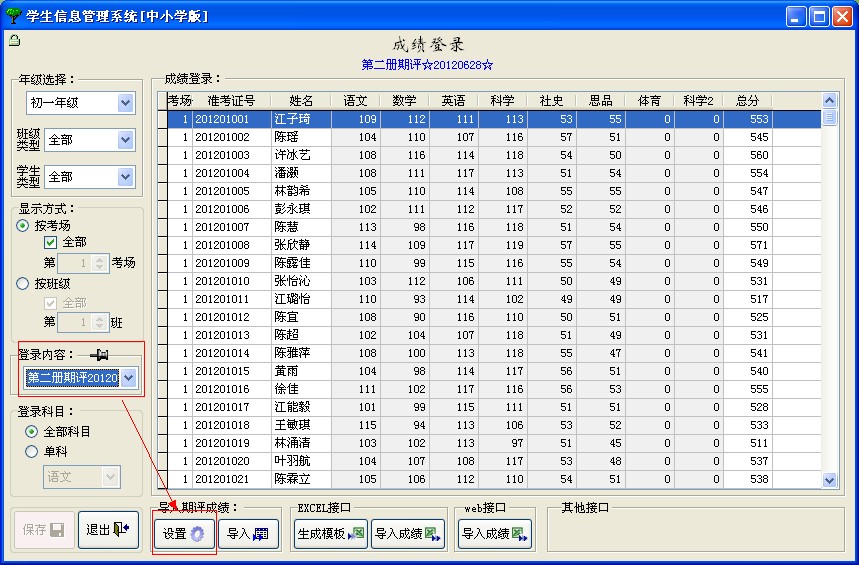Click total score 571
The image size is (859, 565).
click(748, 245)
